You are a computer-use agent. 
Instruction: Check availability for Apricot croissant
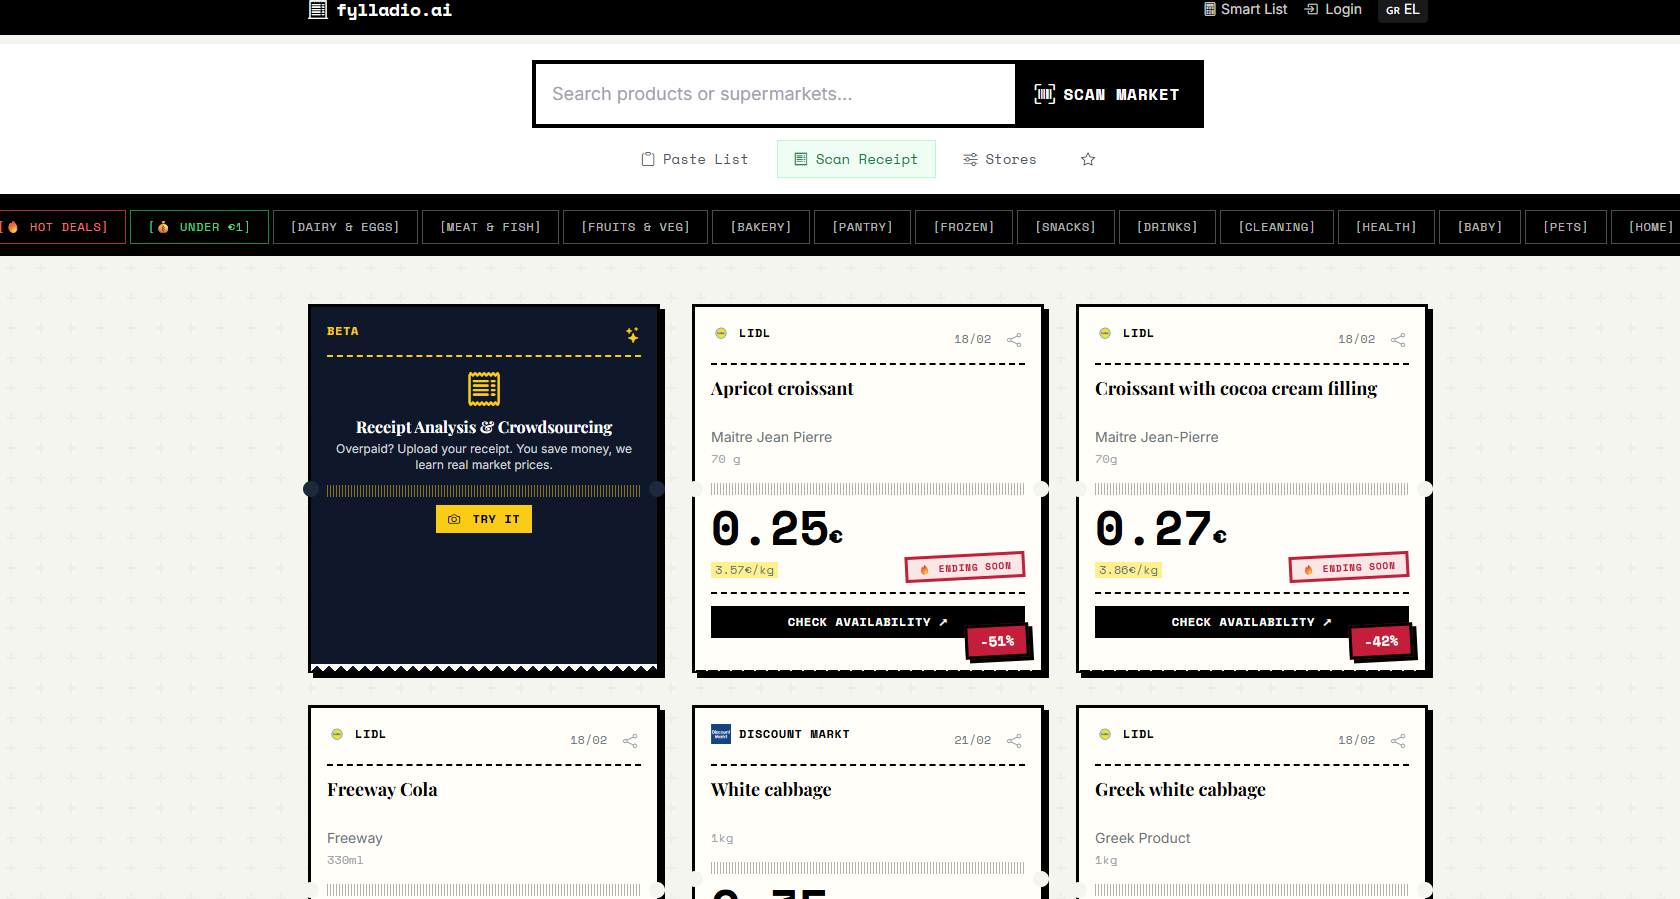pos(867,622)
